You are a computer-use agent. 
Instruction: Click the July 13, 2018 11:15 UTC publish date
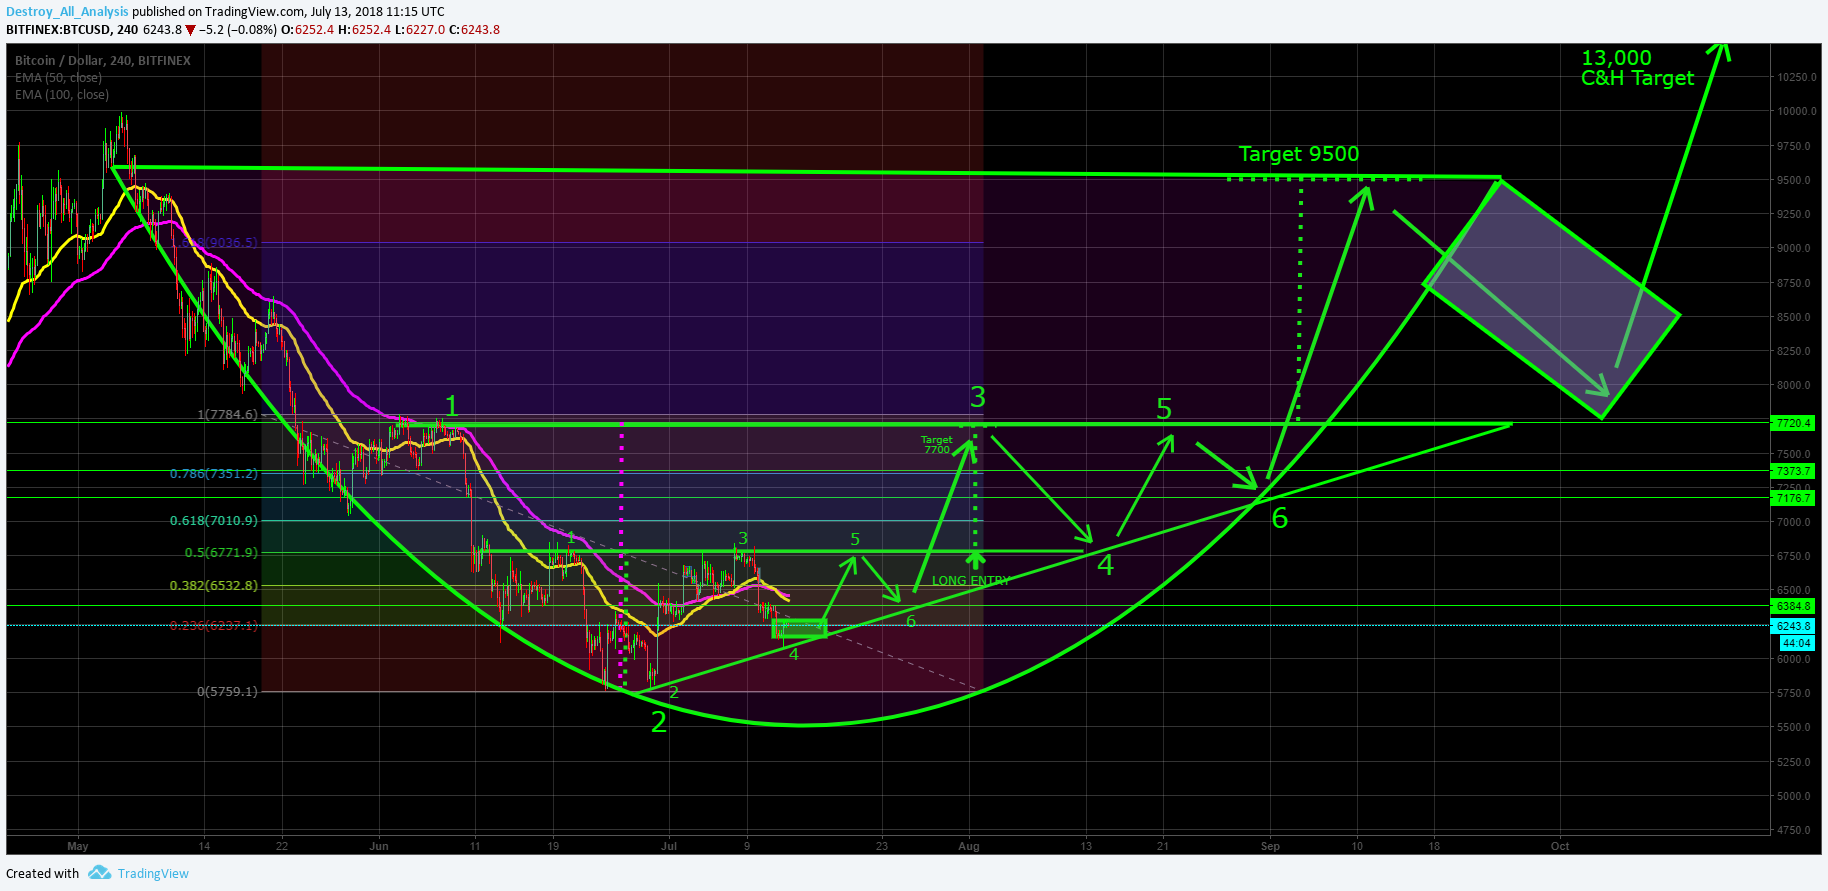(378, 12)
